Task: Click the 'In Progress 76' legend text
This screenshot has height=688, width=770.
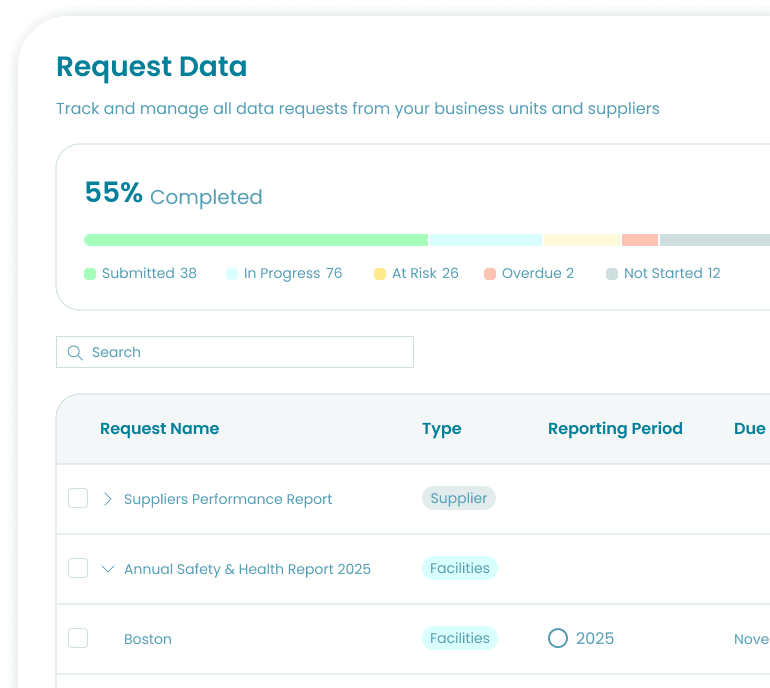Action: (293, 273)
